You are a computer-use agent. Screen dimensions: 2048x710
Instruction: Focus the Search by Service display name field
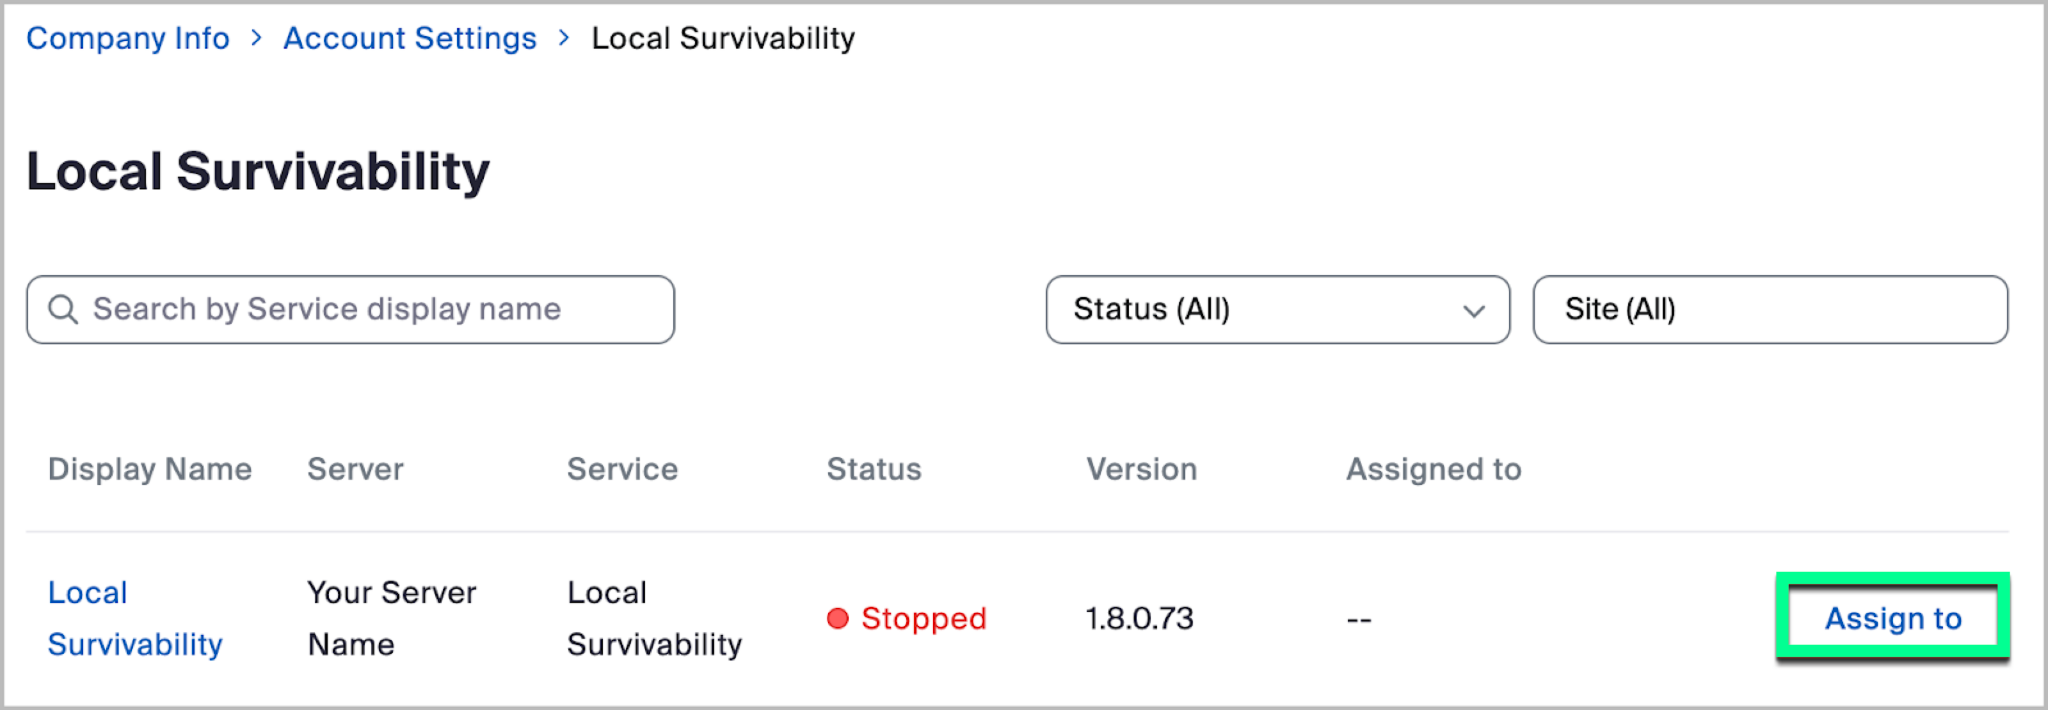coord(370,310)
